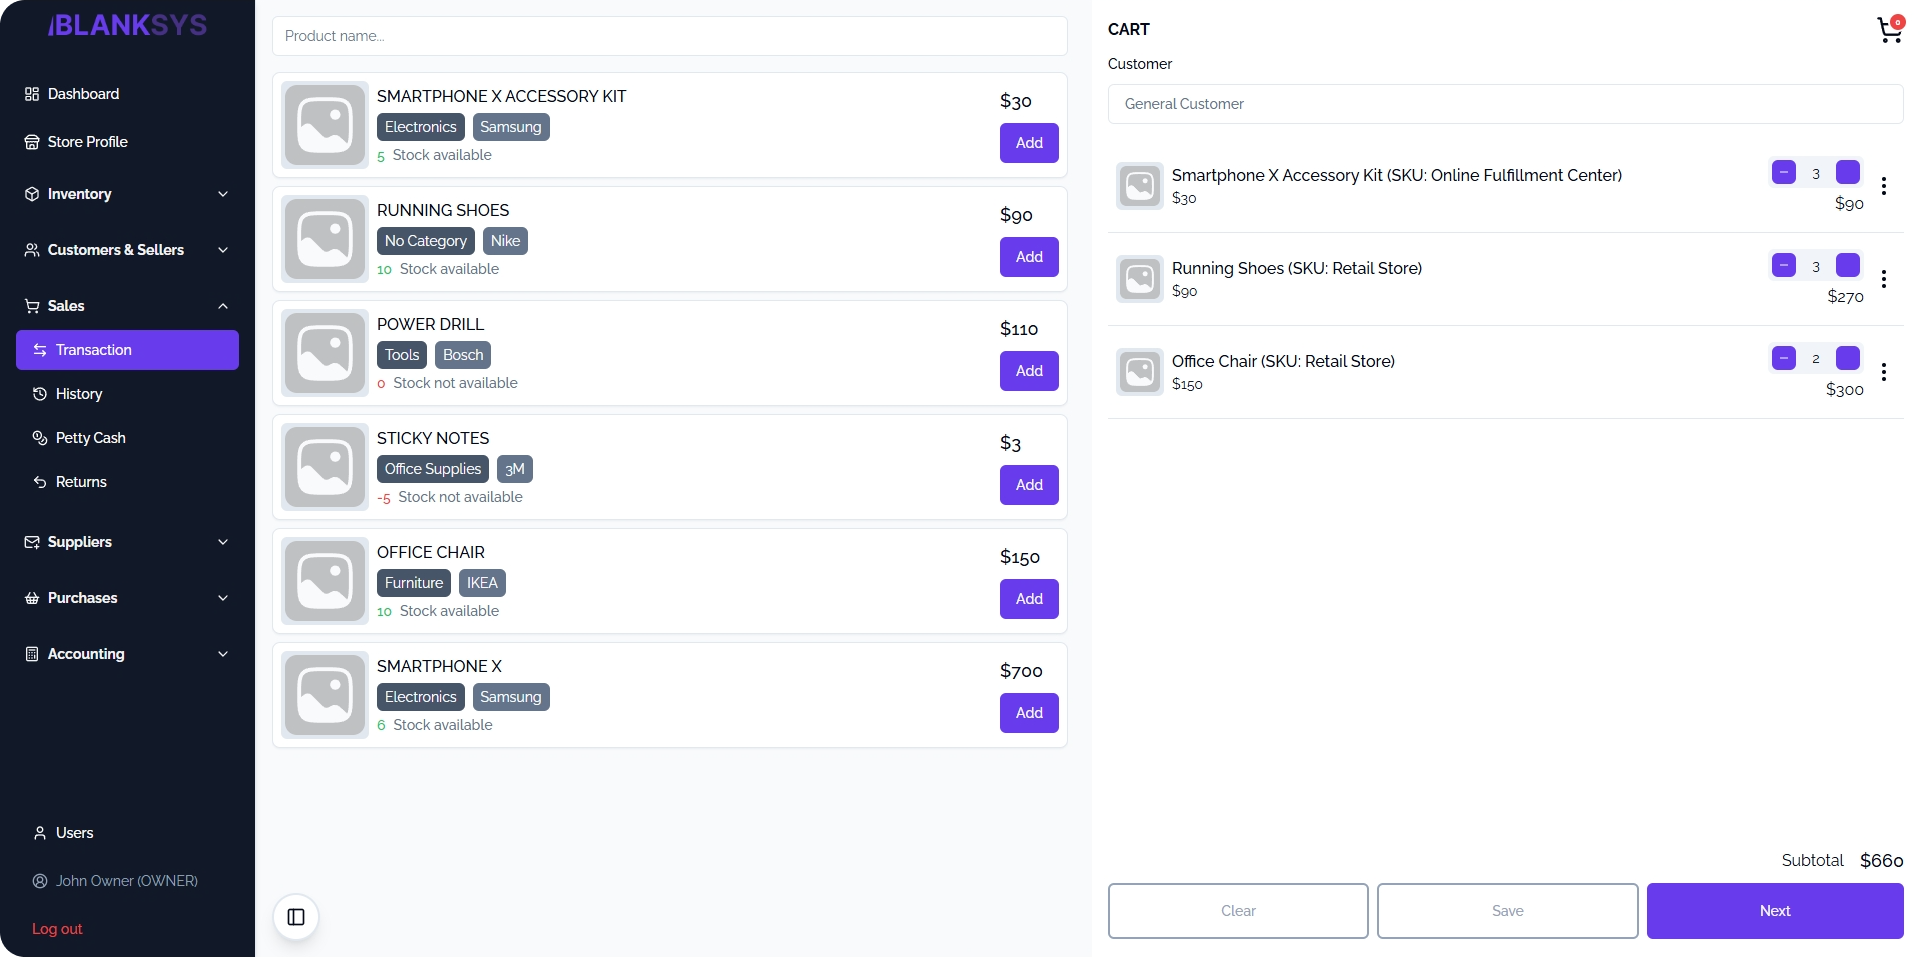Click the General Customer input field
This screenshot has width=1920, height=957.
[1505, 103]
